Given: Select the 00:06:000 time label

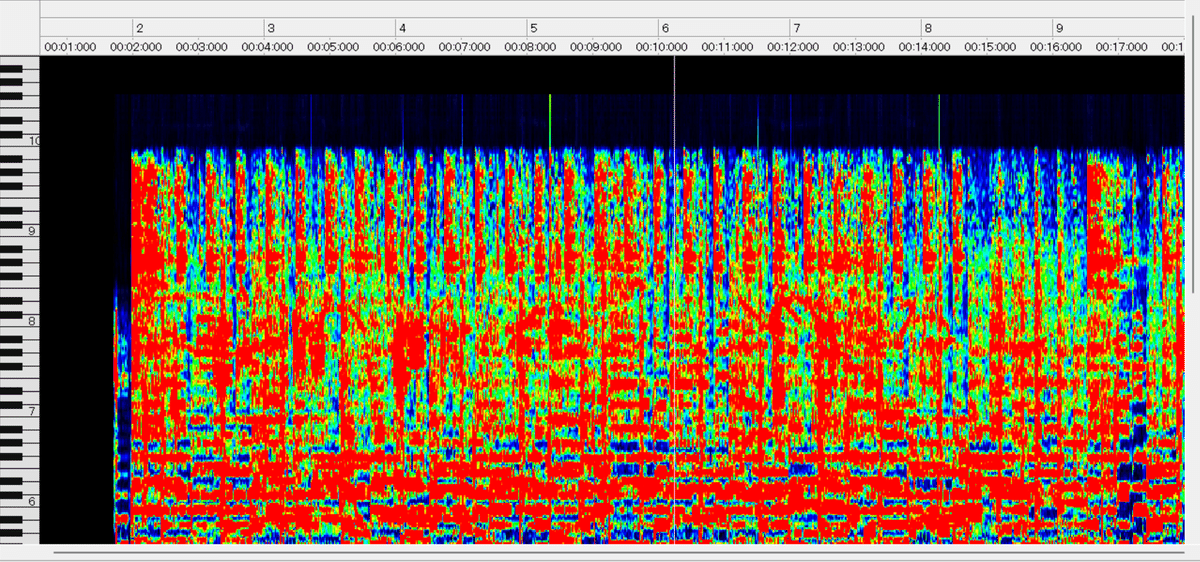Looking at the screenshot, I should 399,46.
